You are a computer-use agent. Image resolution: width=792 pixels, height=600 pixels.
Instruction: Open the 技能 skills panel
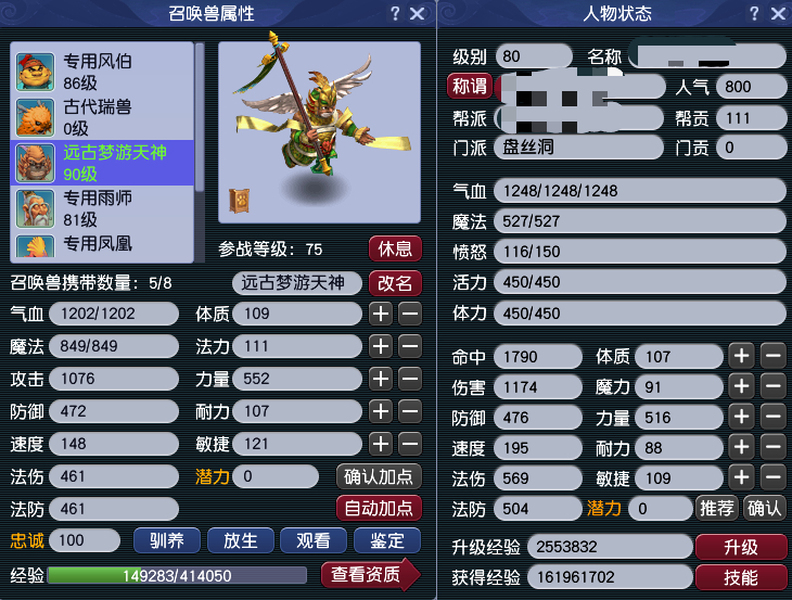(740, 577)
